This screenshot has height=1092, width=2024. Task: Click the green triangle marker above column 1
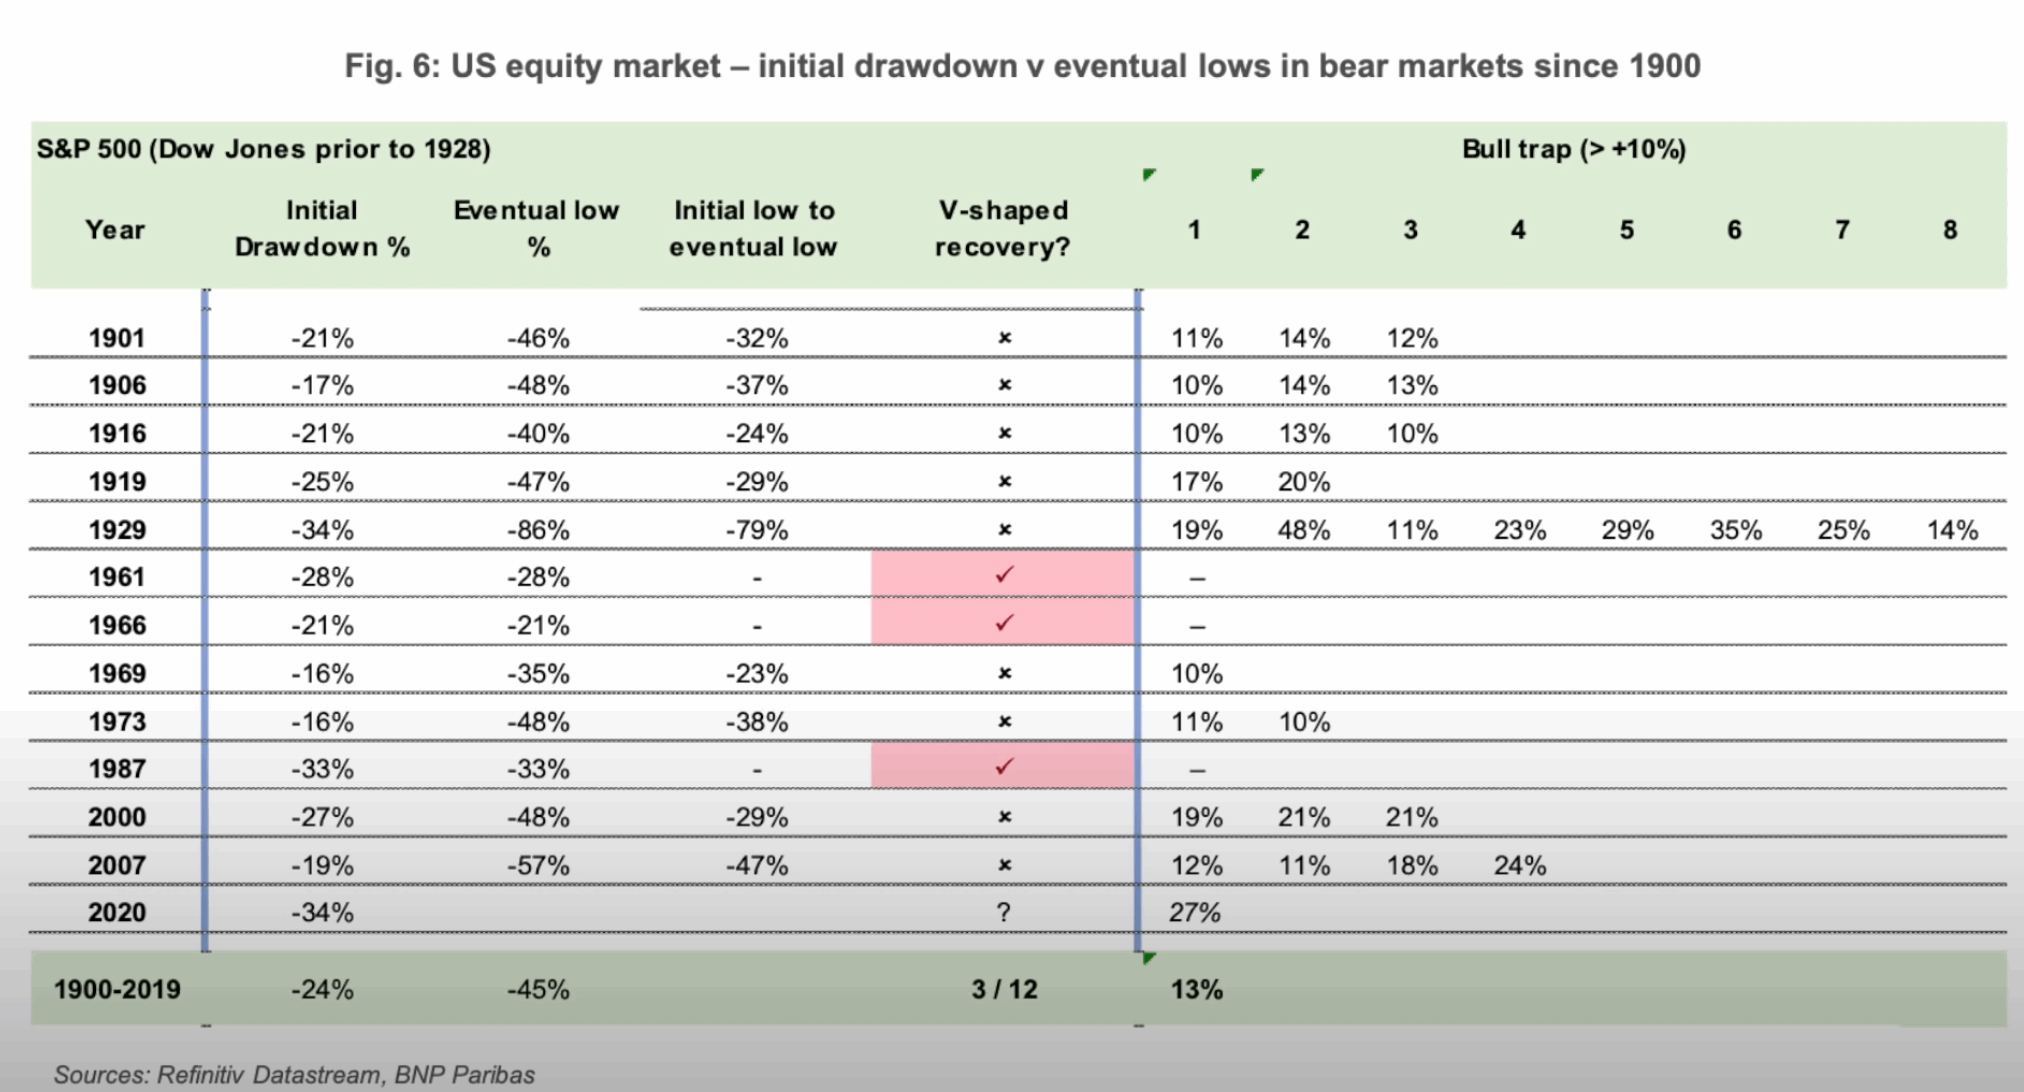point(1149,175)
